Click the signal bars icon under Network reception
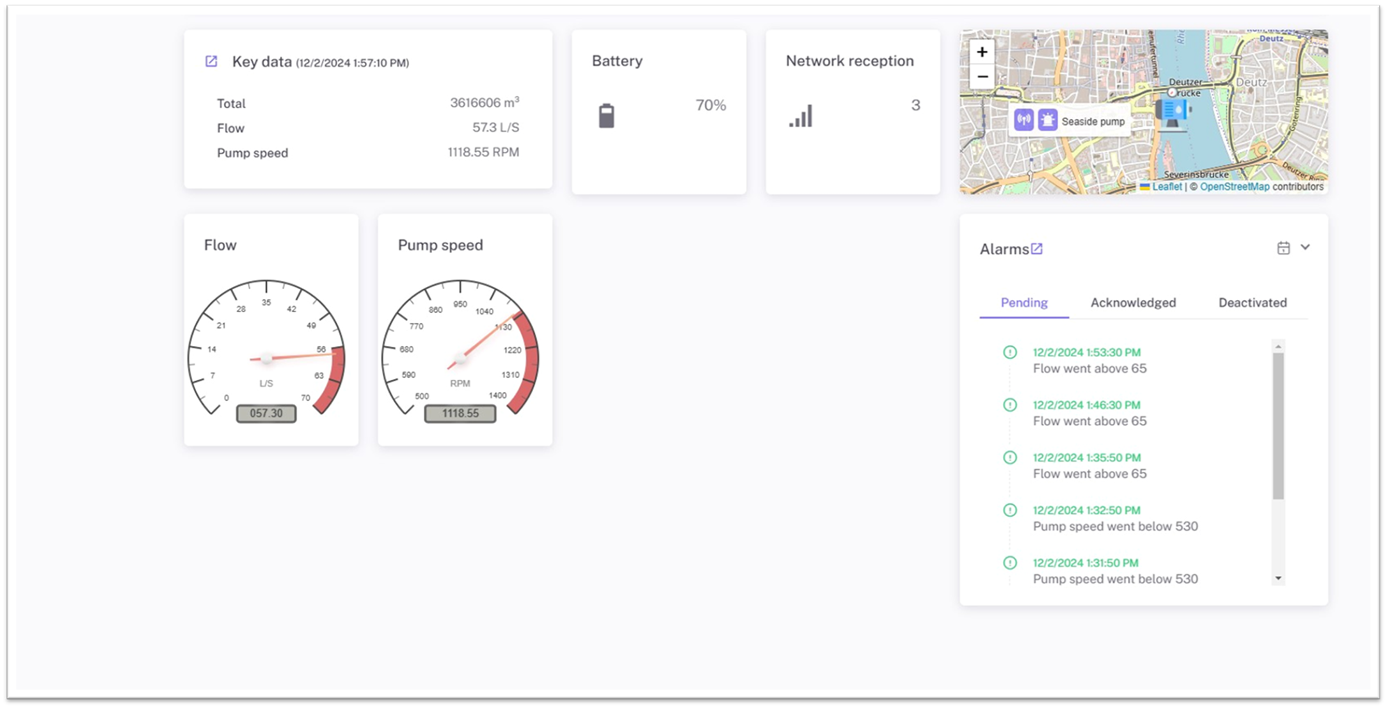The width and height of the screenshot is (1387, 708). (x=800, y=115)
